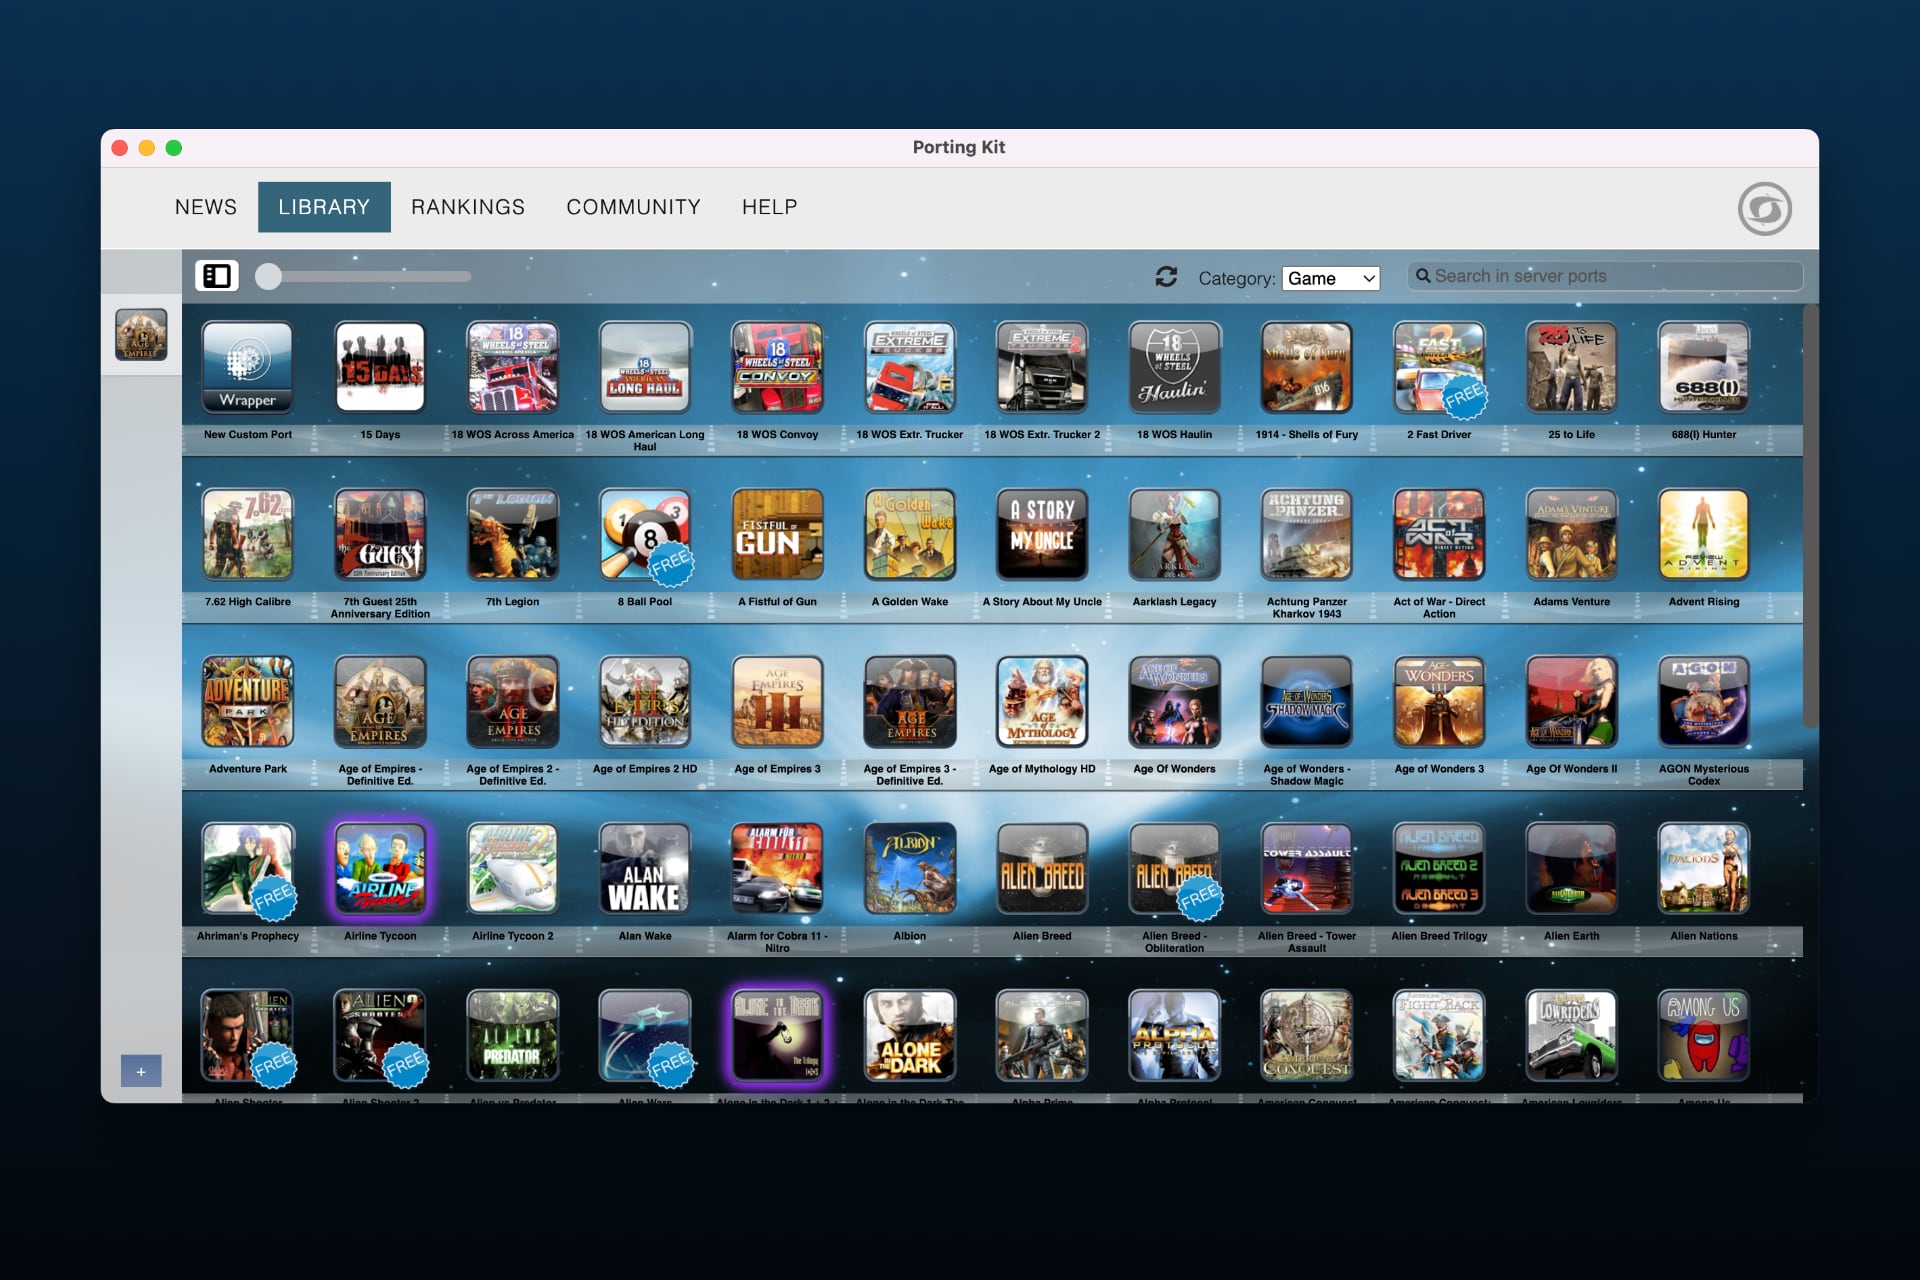This screenshot has width=1920, height=1280.
Task: Click the Age Of Wonders label
Action: point(1174,769)
